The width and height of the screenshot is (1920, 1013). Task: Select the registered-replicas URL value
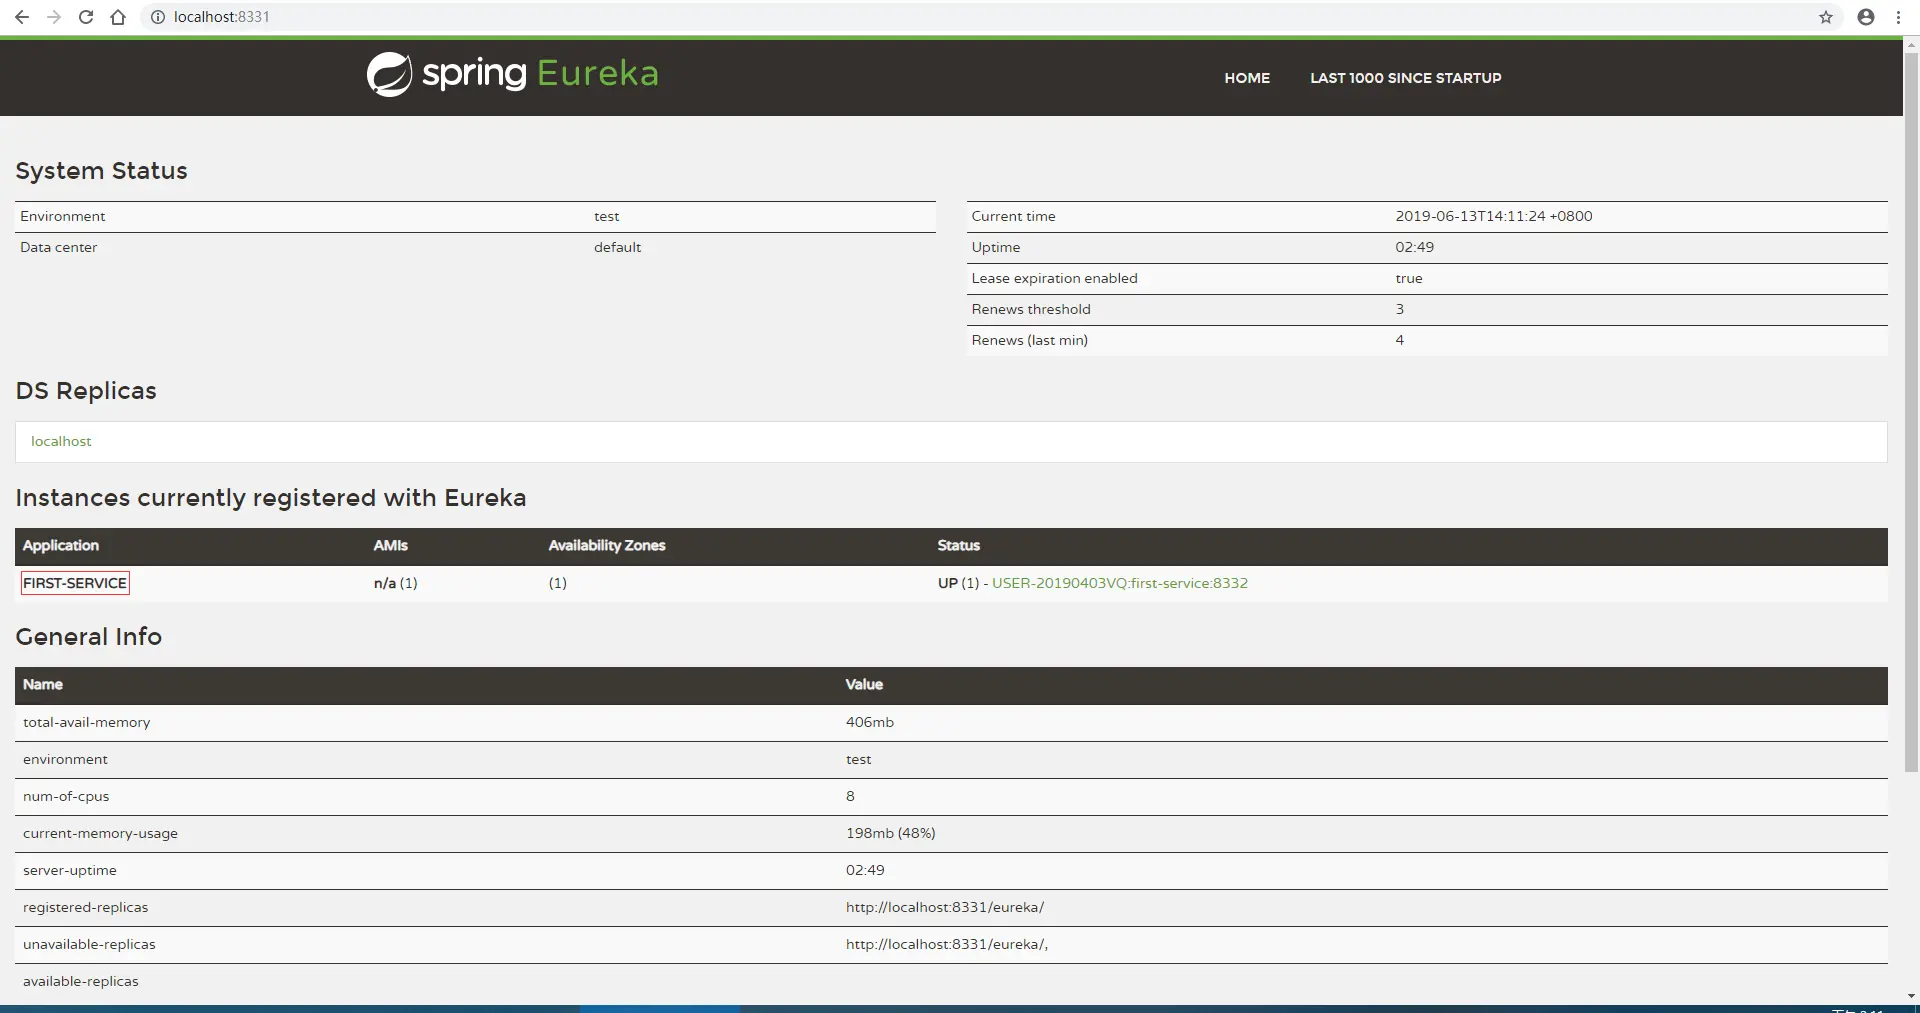point(945,907)
